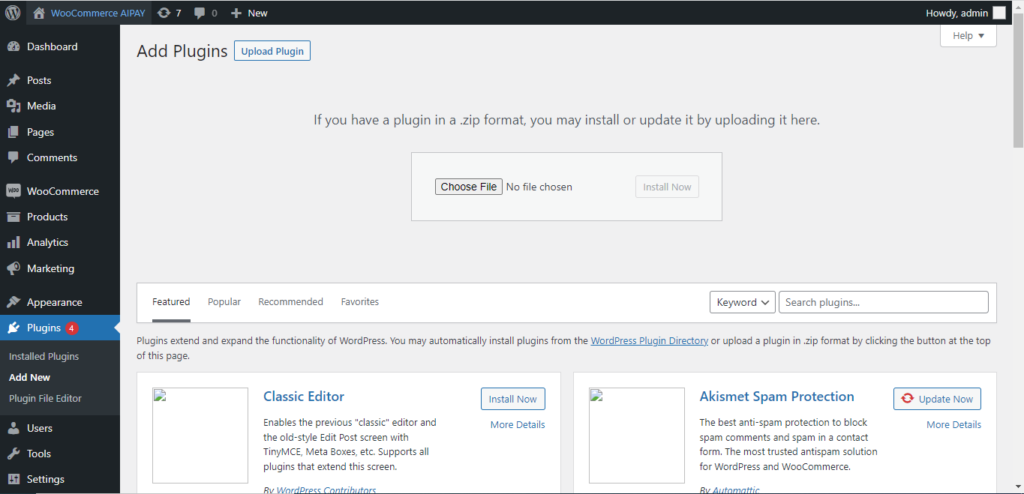1024x494 pixels.
Task: Click the Marketing megaphone icon
Action: [12, 269]
